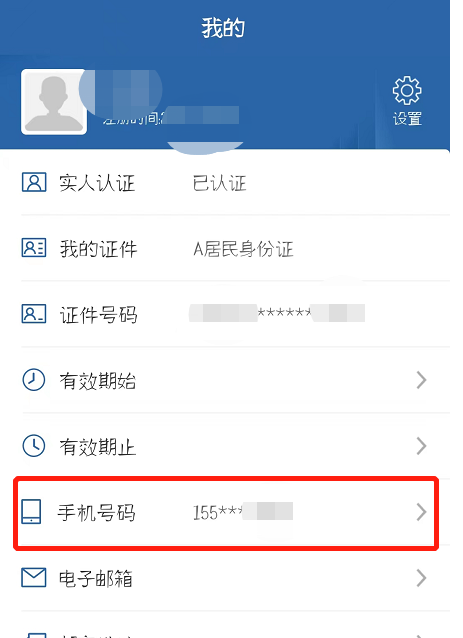Tap the 已认证 status text
463x638 pixels.
[x=219, y=183]
